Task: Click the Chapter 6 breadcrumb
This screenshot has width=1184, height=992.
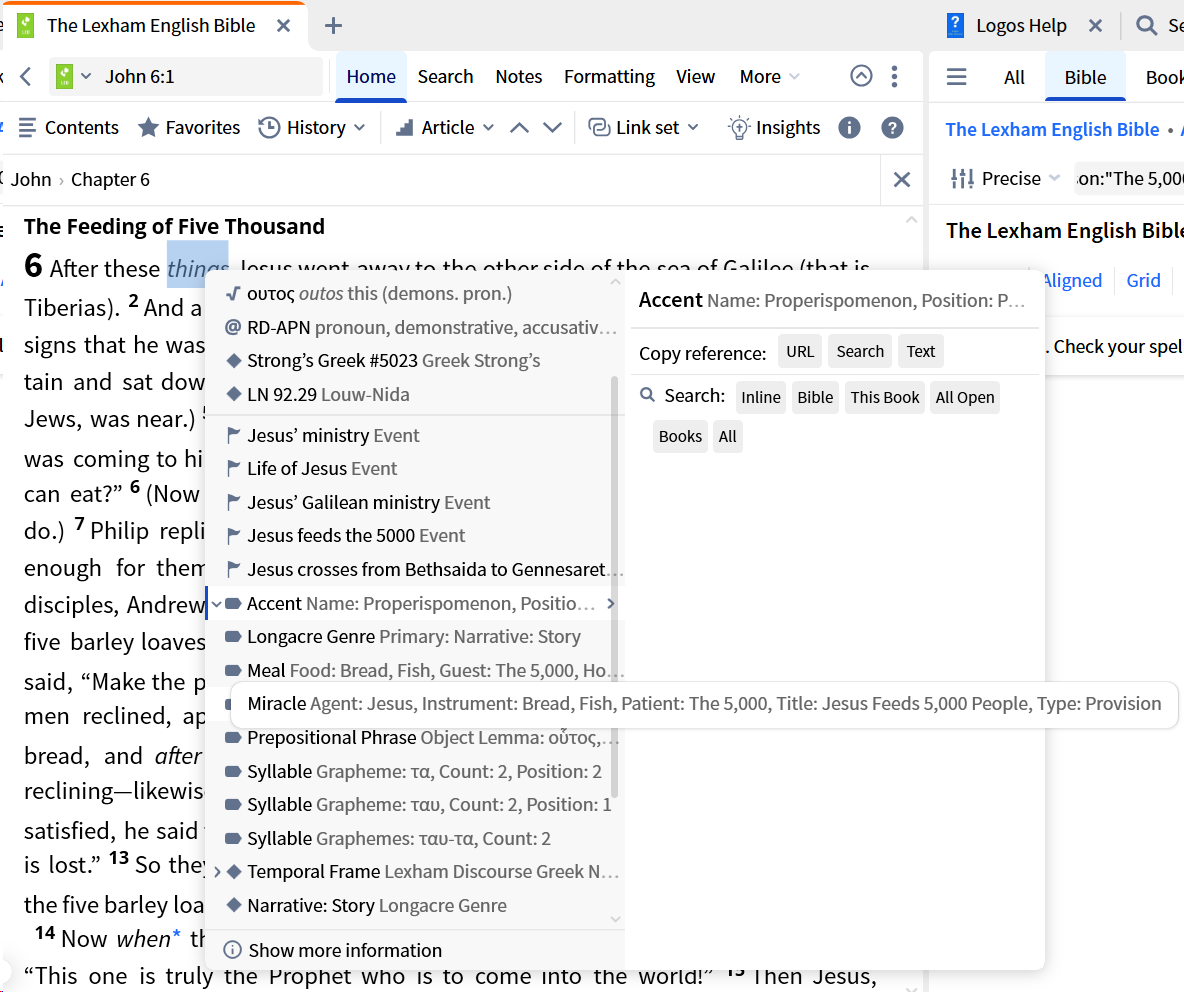Action: 110,180
